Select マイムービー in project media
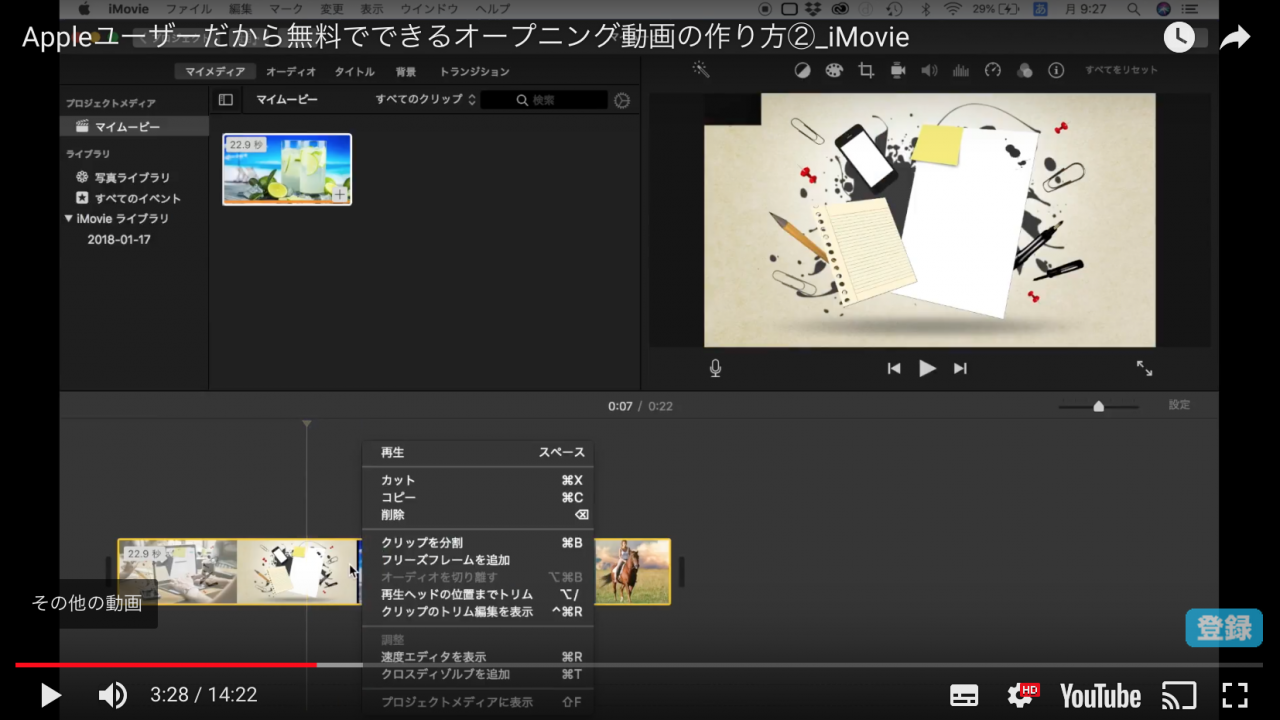 134,127
